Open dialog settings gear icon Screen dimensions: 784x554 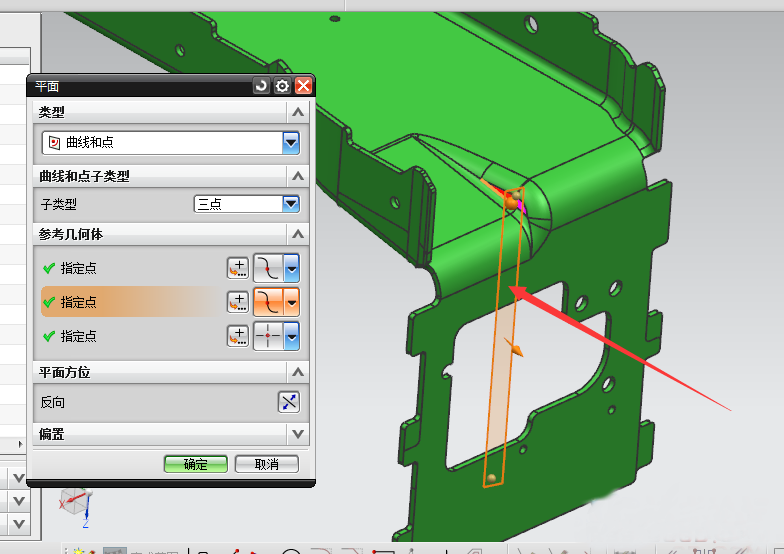point(282,87)
